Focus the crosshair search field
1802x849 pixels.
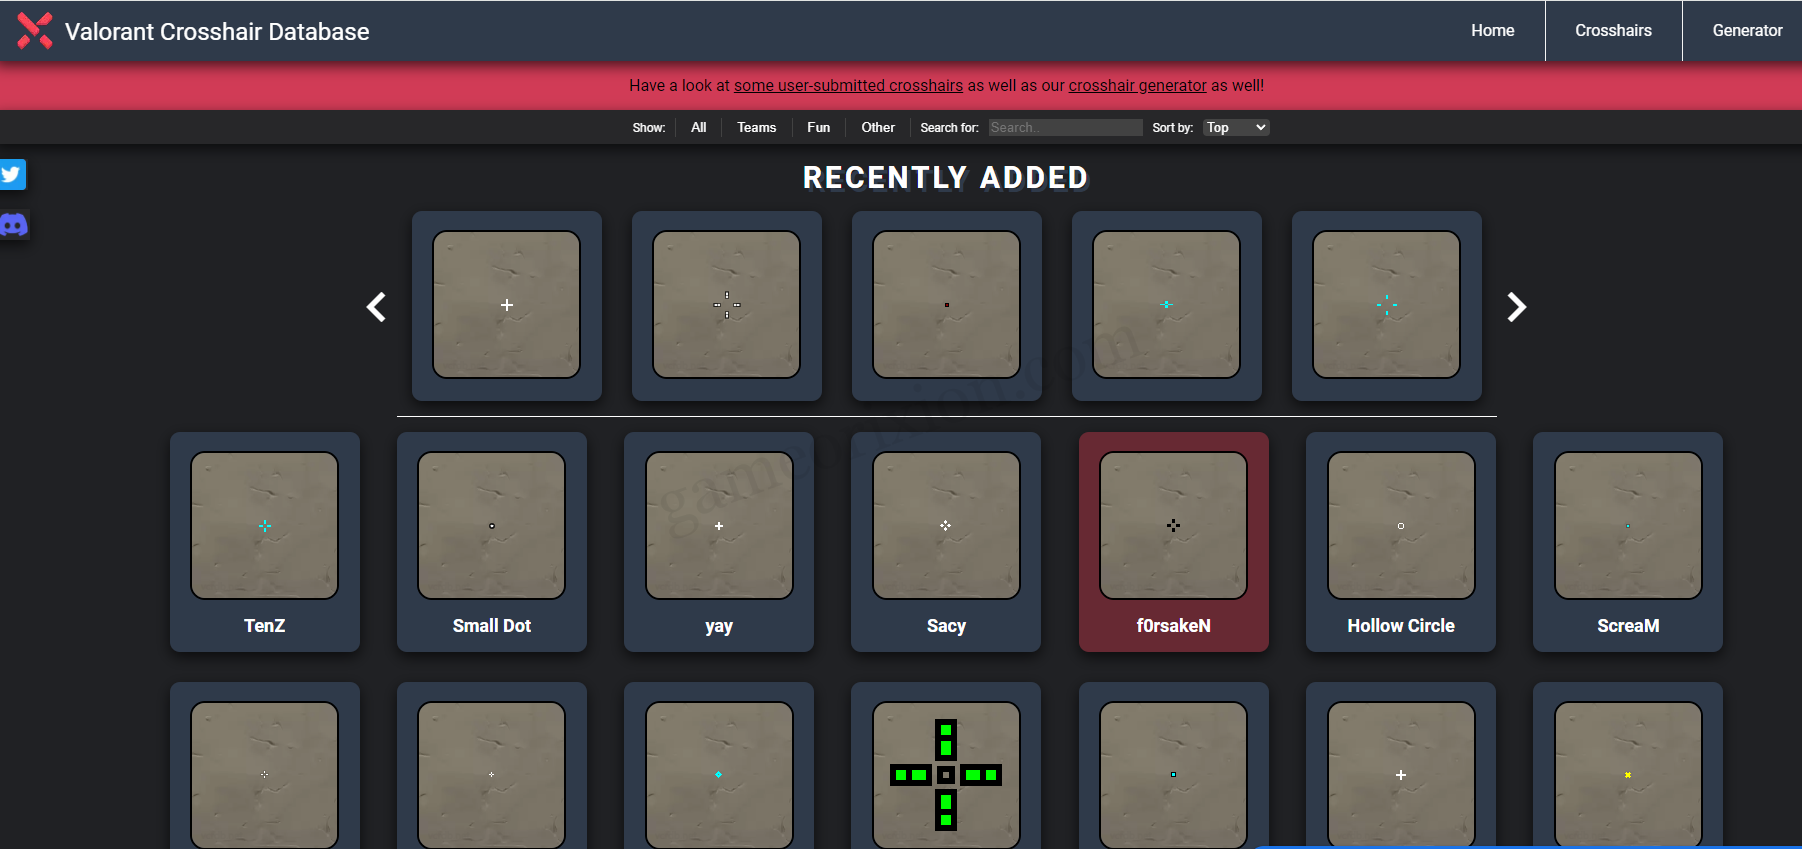(x=1065, y=127)
